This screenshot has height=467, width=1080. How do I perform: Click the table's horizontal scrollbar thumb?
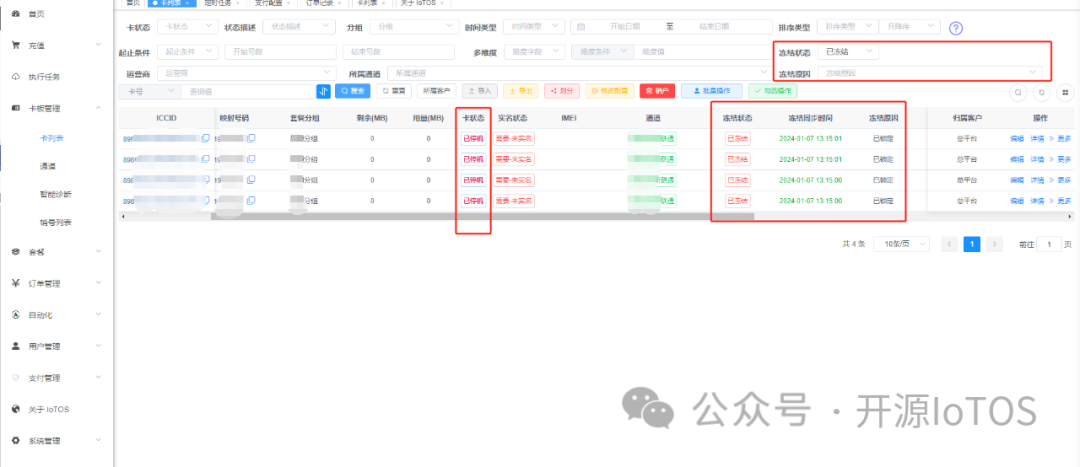tap(482, 216)
